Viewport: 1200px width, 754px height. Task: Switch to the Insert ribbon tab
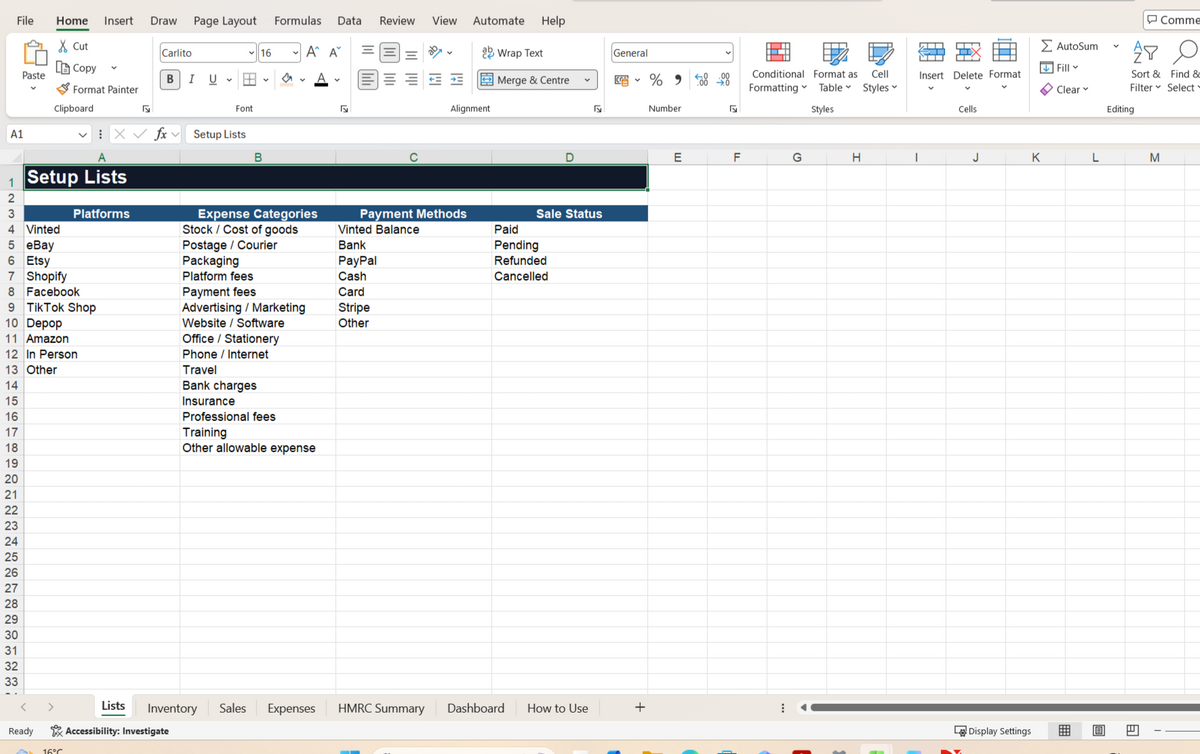(x=118, y=20)
